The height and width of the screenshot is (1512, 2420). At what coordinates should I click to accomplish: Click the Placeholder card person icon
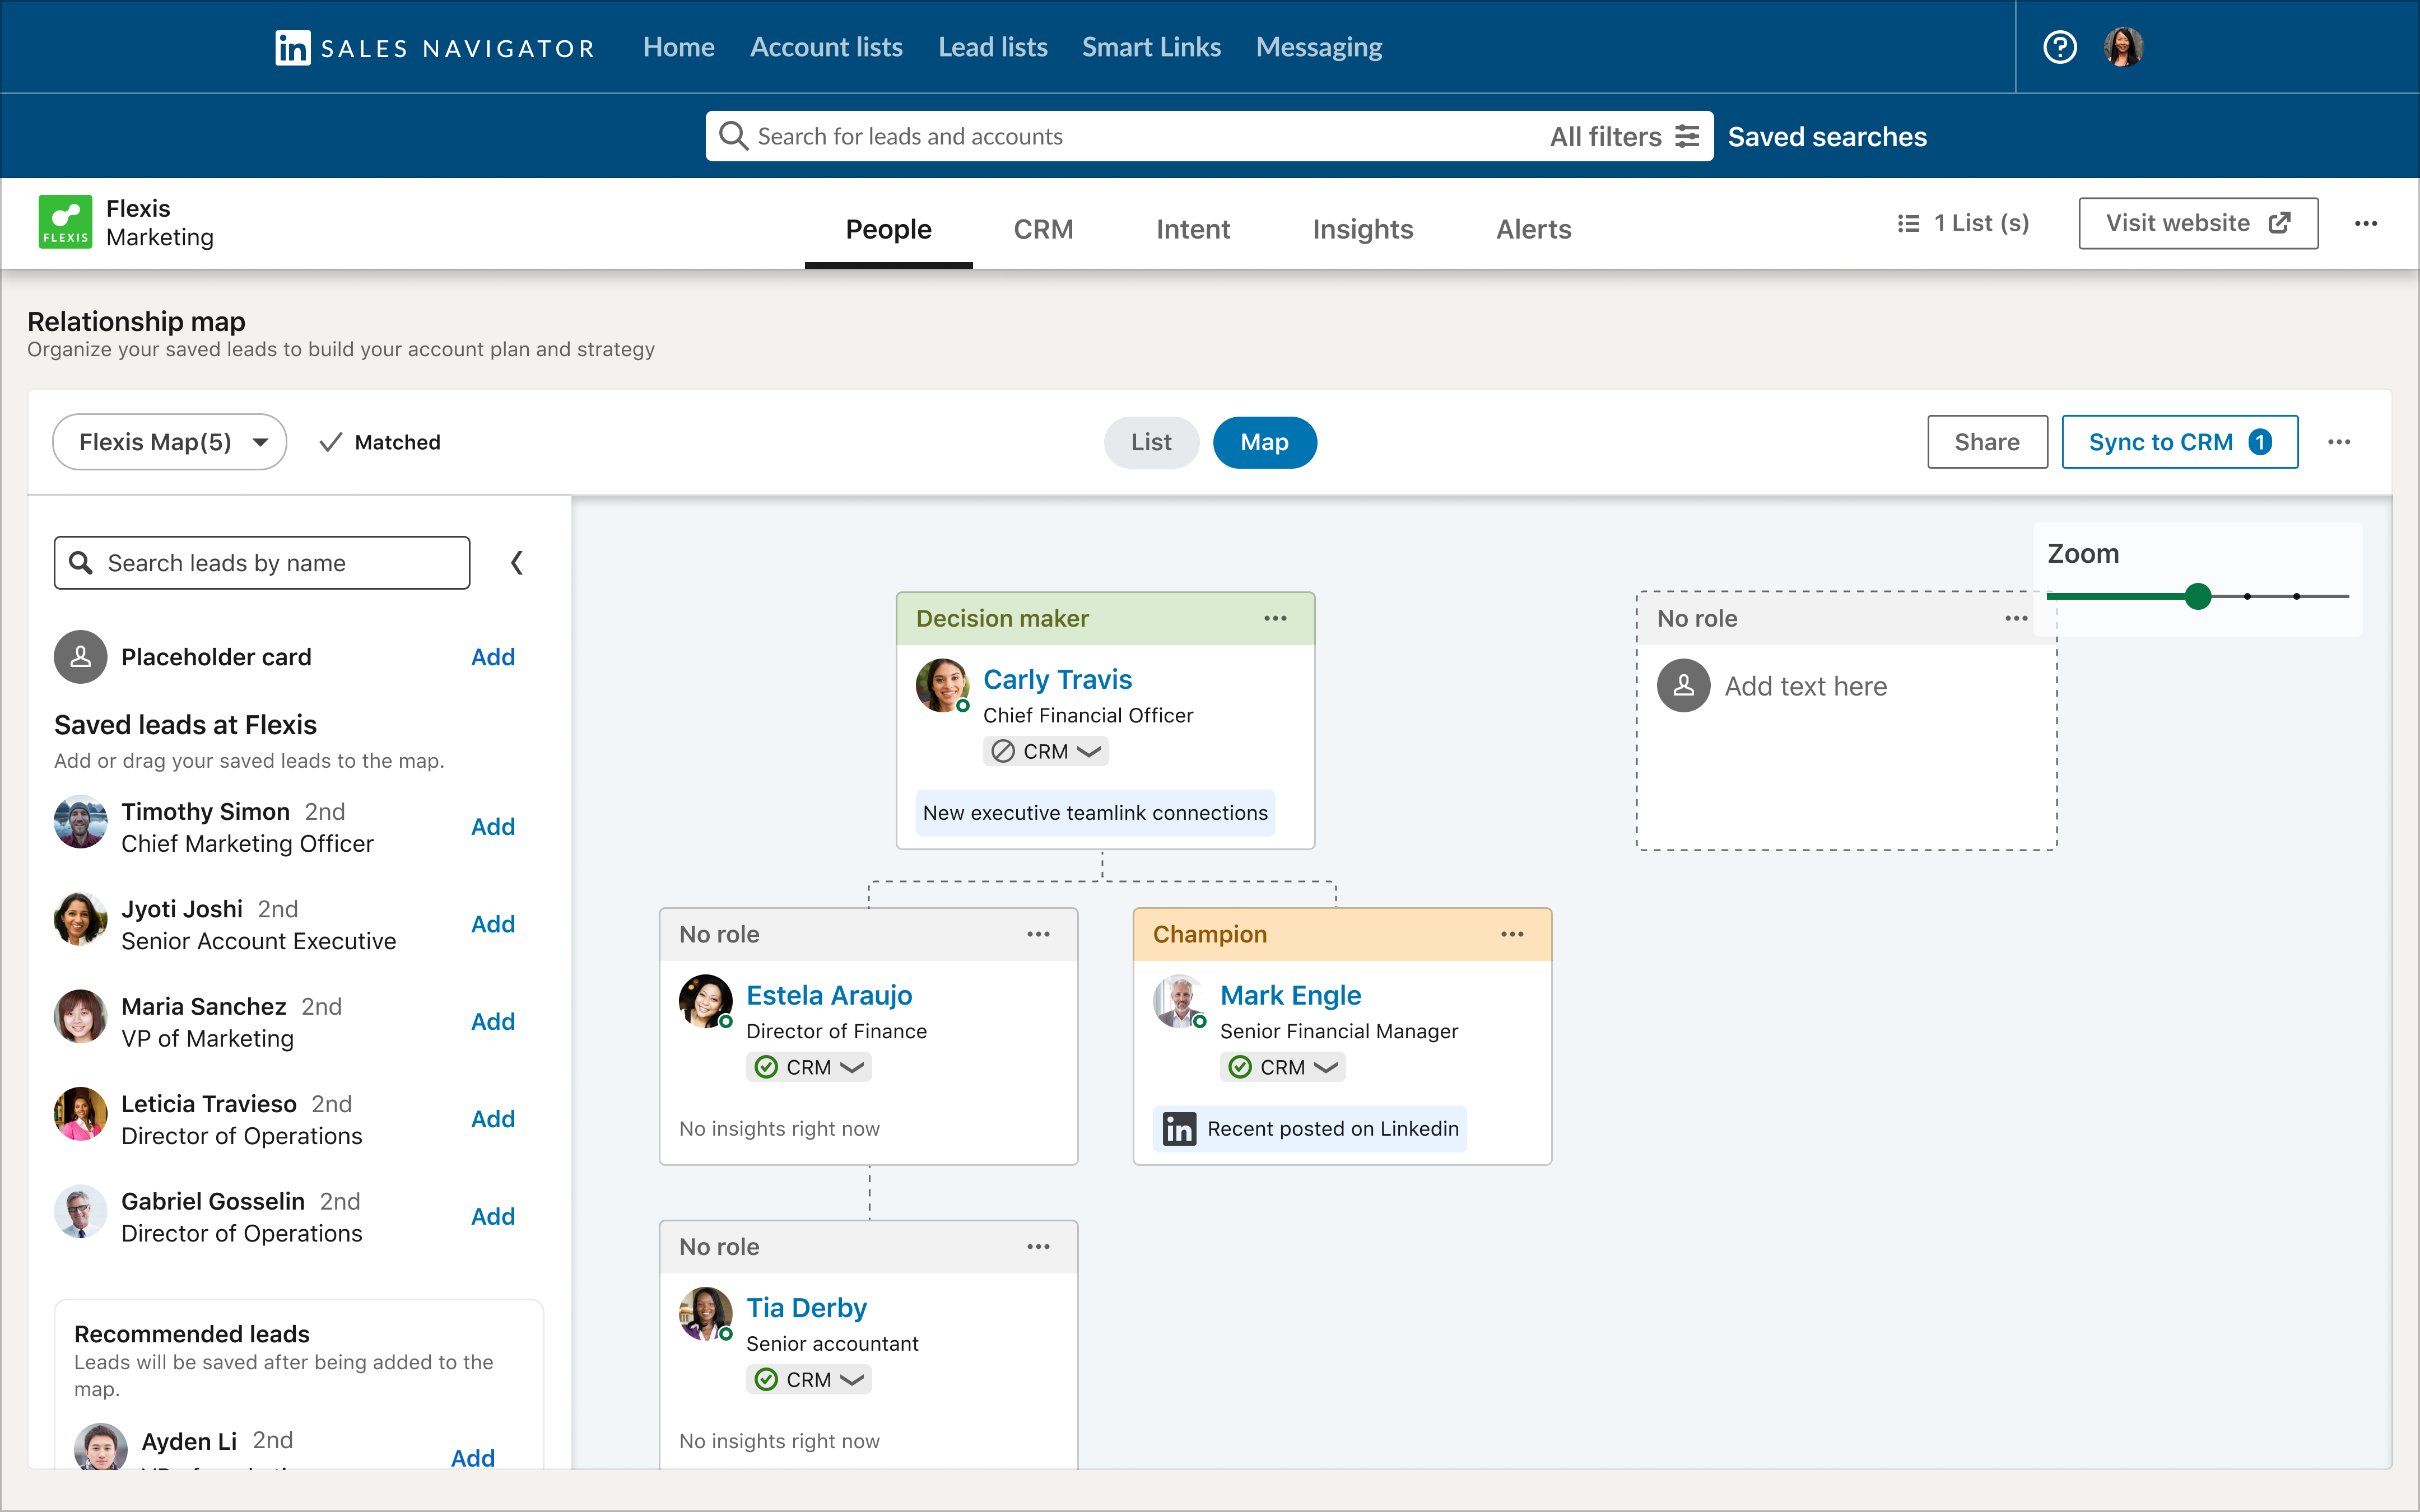(81, 657)
